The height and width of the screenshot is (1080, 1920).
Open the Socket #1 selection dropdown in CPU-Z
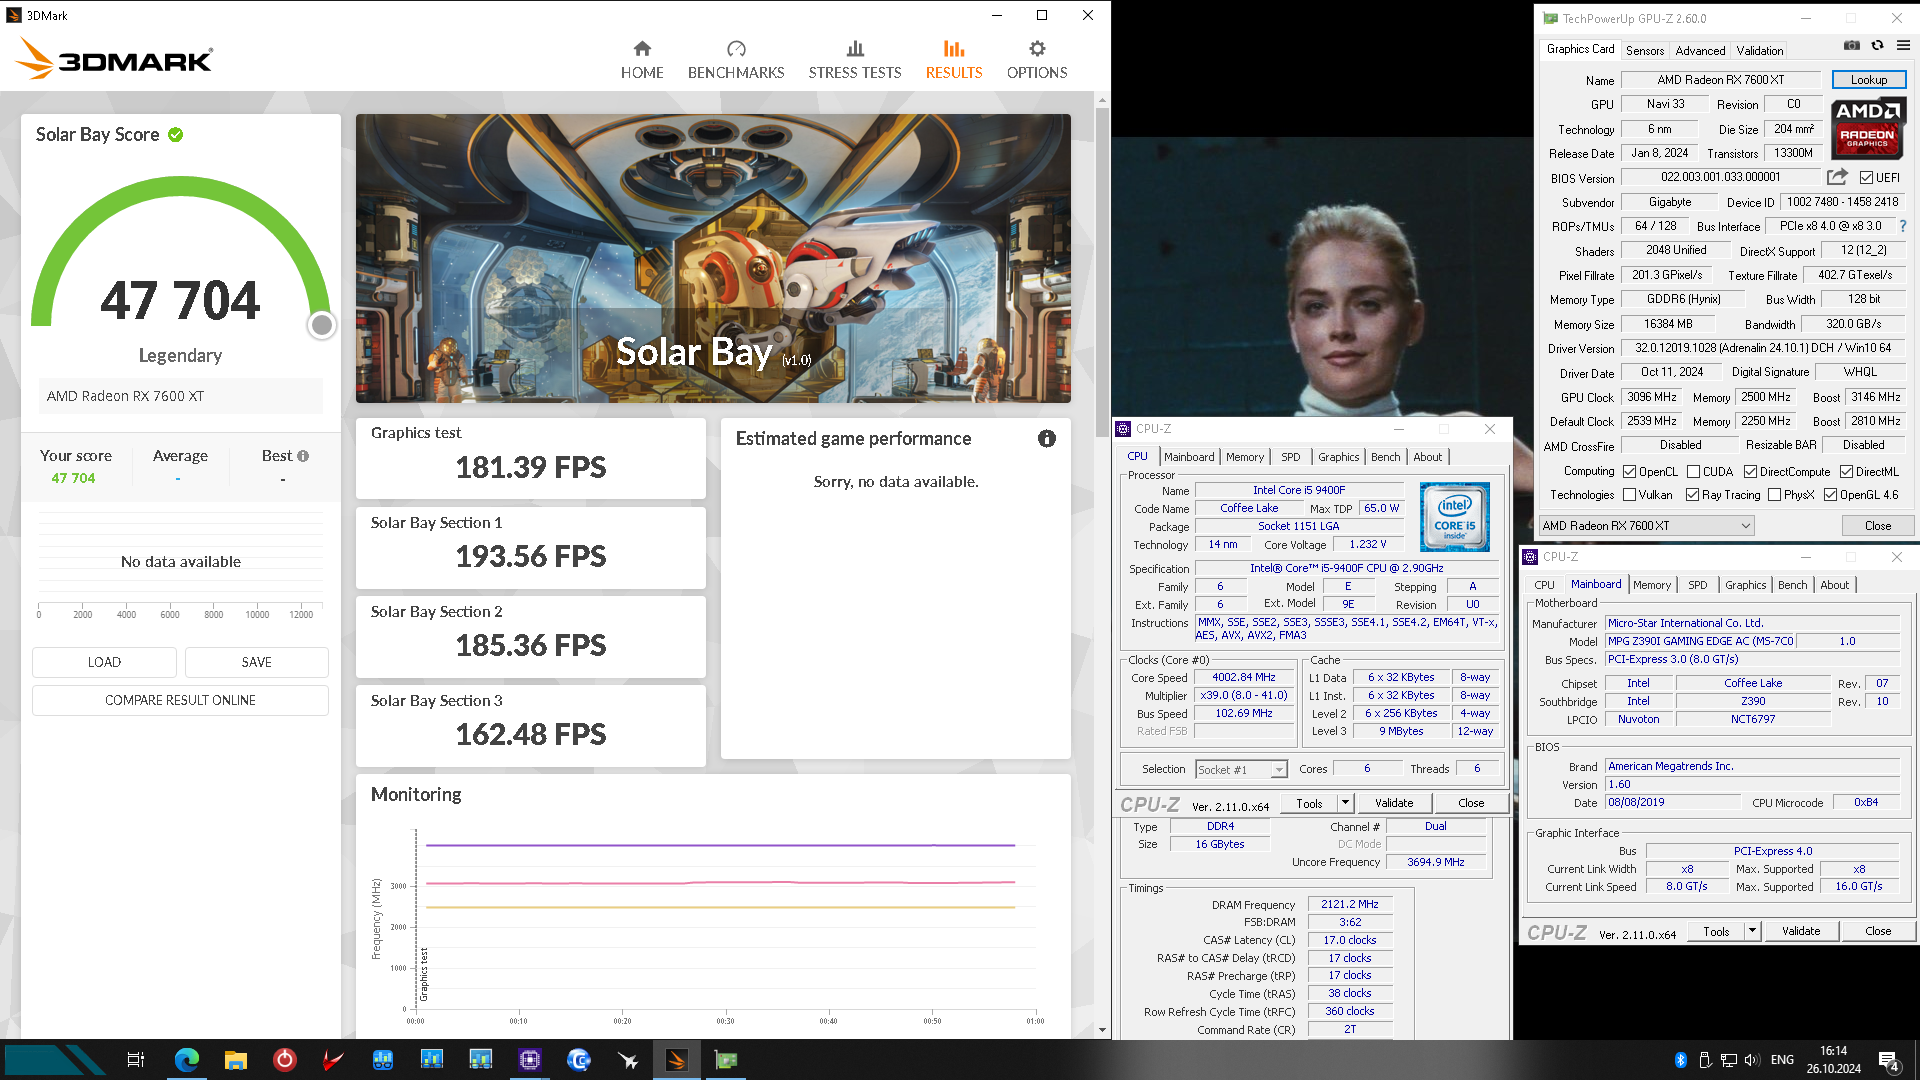1241,770
